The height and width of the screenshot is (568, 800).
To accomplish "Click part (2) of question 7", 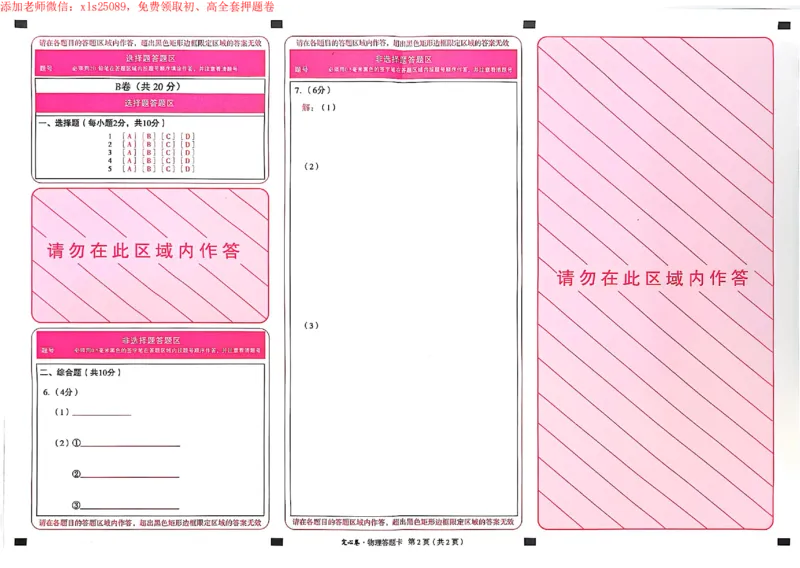I will point(311,167).
